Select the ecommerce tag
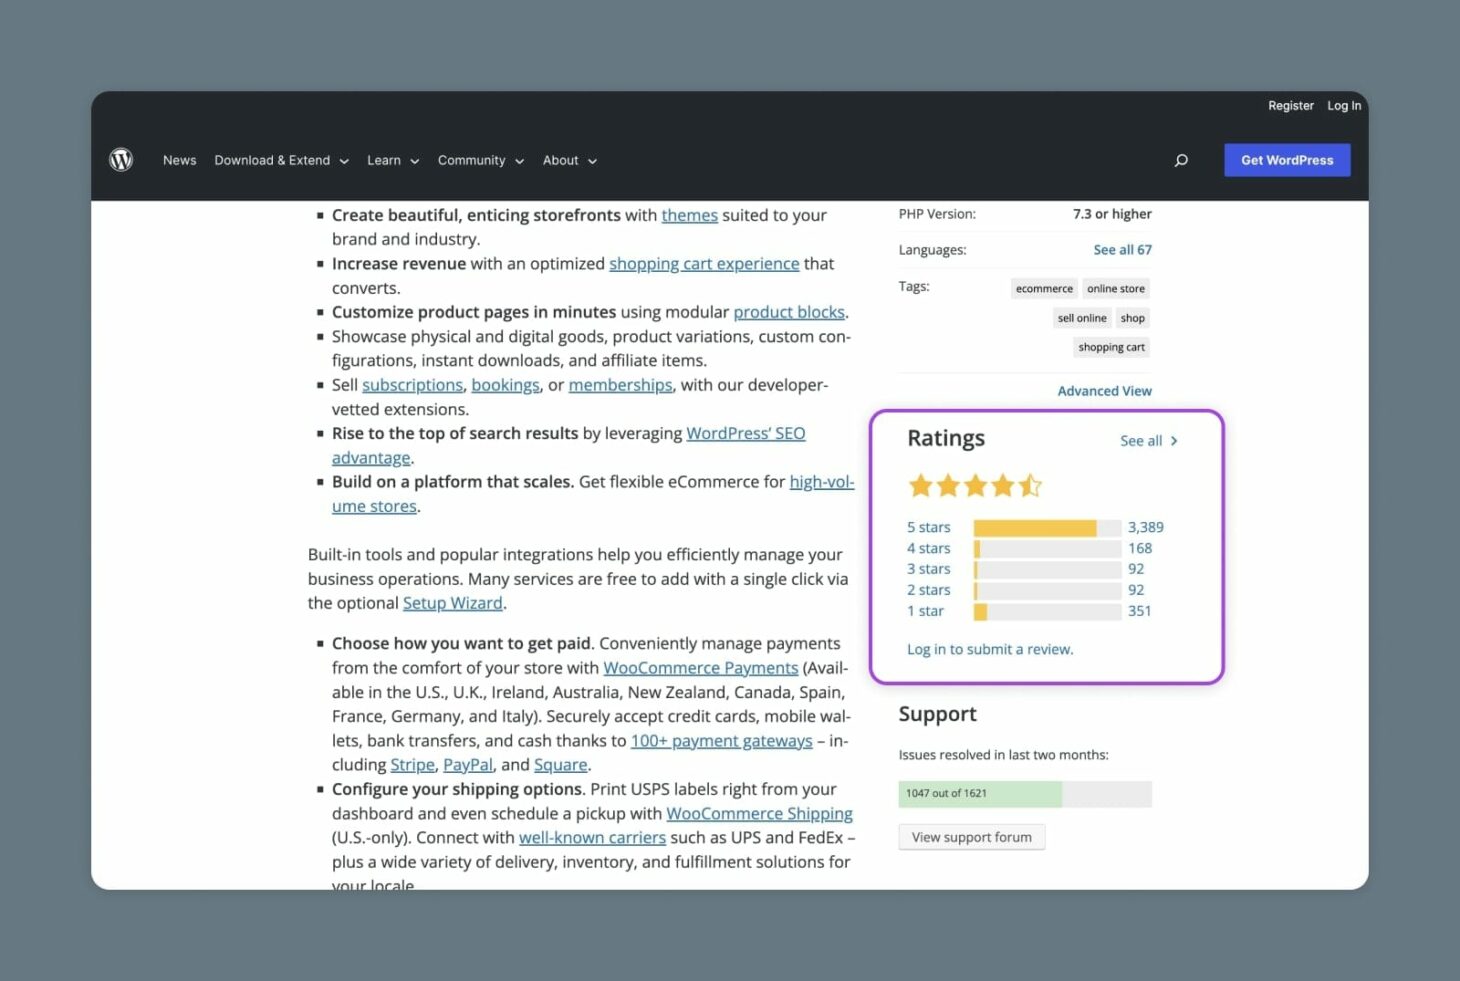The height and width of the screenshot is (981, 1460). pos(1043,288)
